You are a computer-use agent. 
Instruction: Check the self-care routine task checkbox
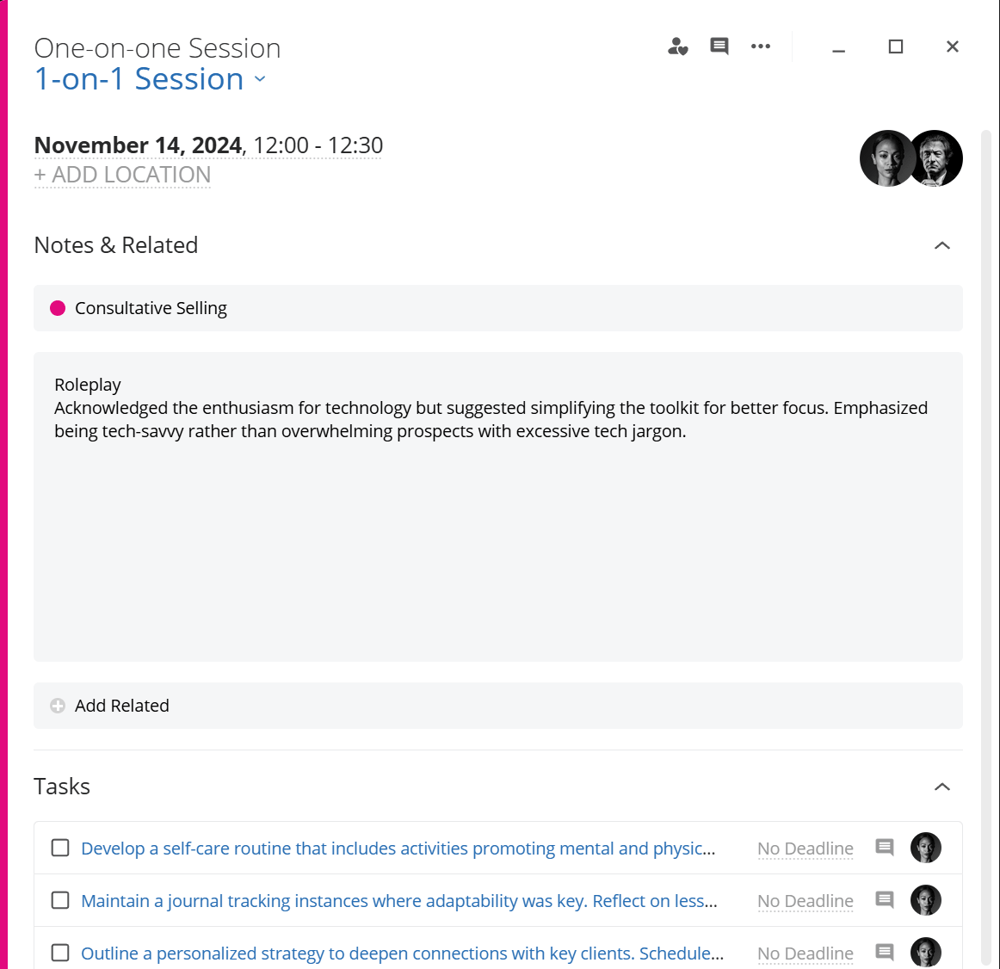pyautogui.click(x=60, y=848)
